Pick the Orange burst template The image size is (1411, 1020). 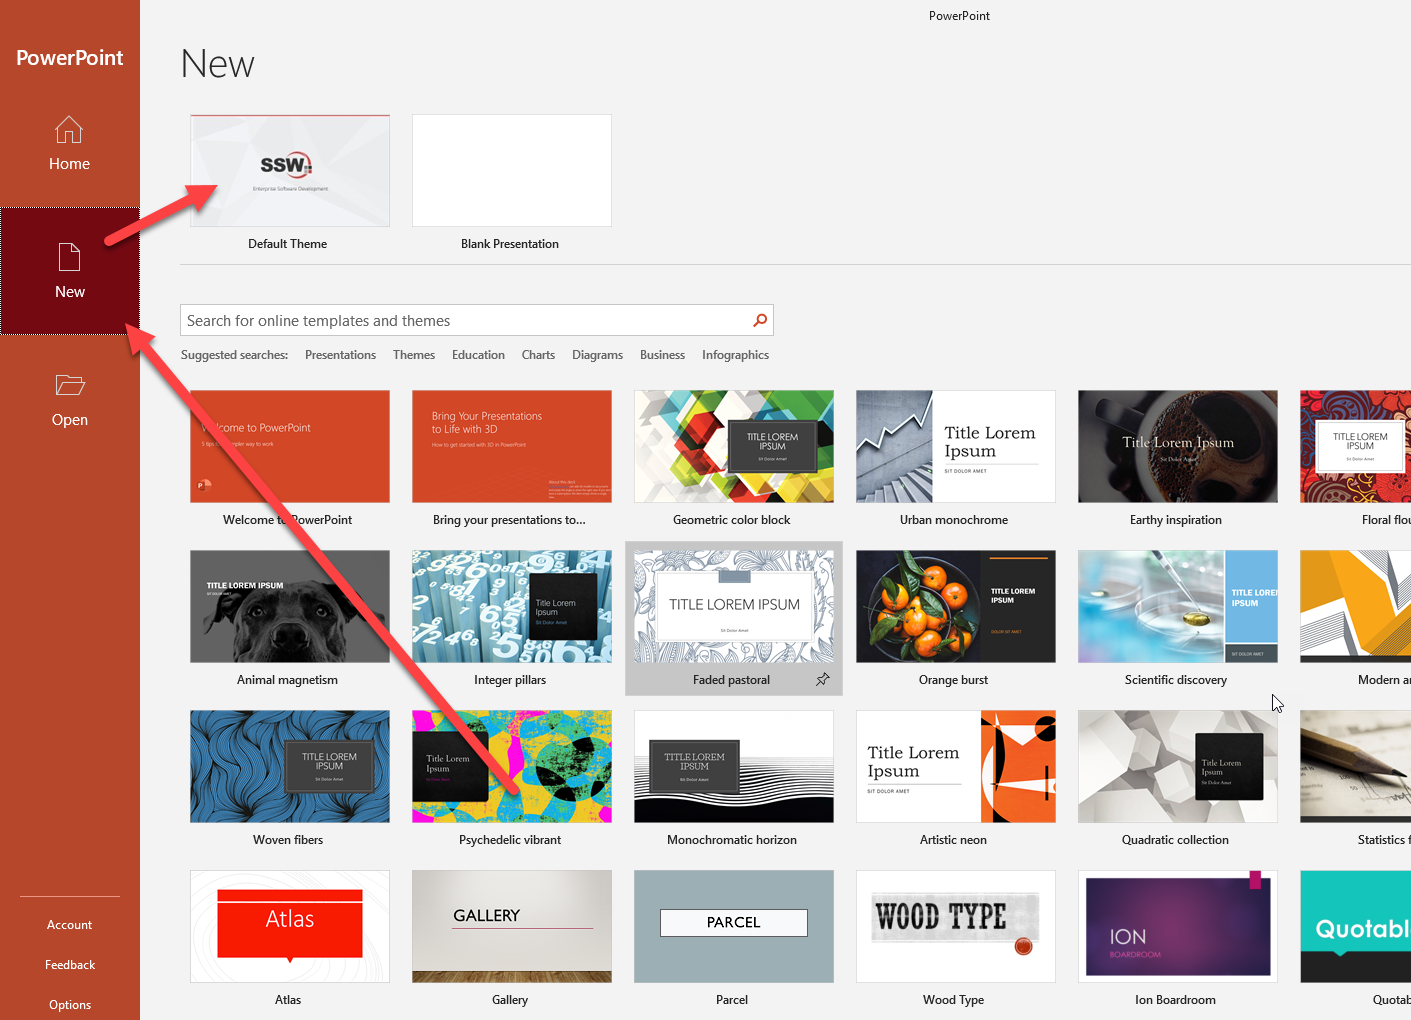tap(955, 607)
